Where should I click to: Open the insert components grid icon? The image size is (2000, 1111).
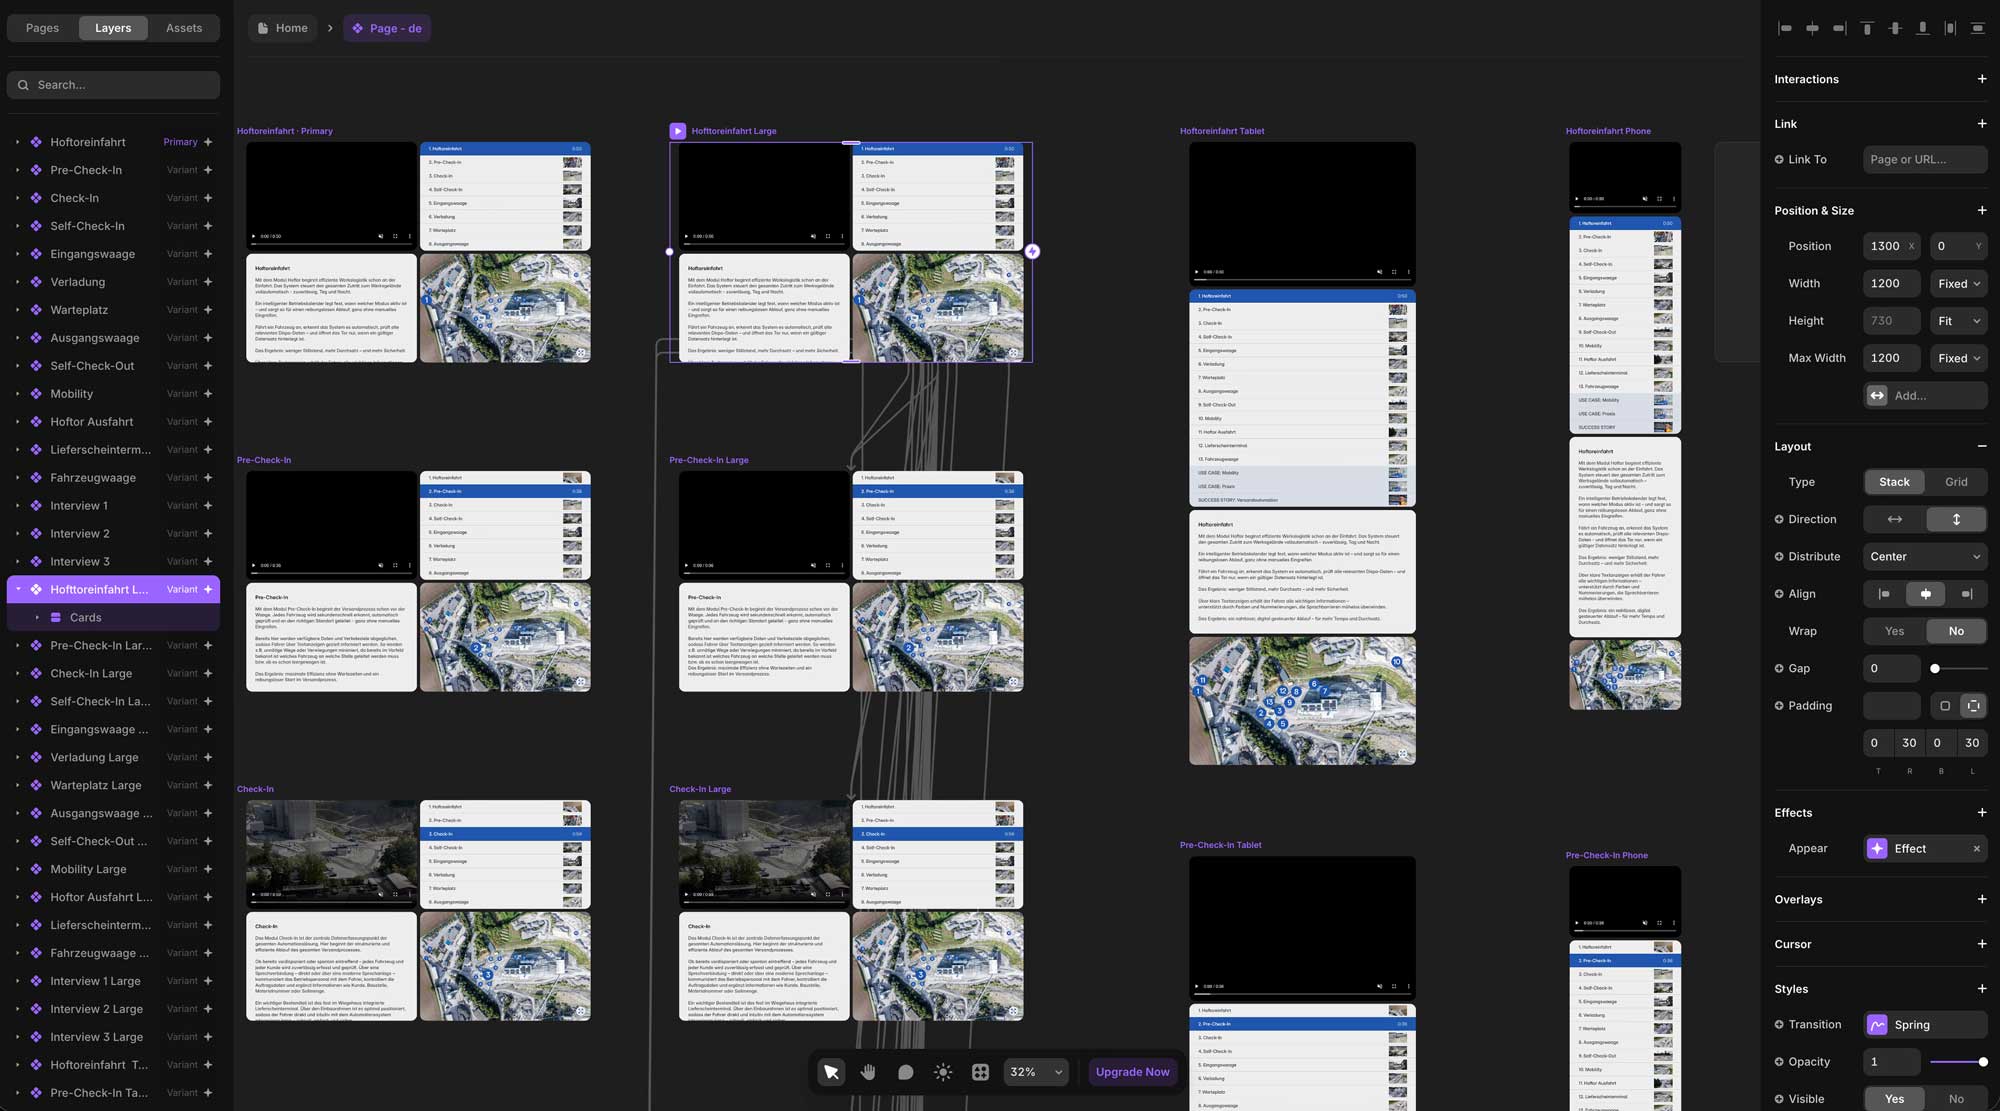980,1072
